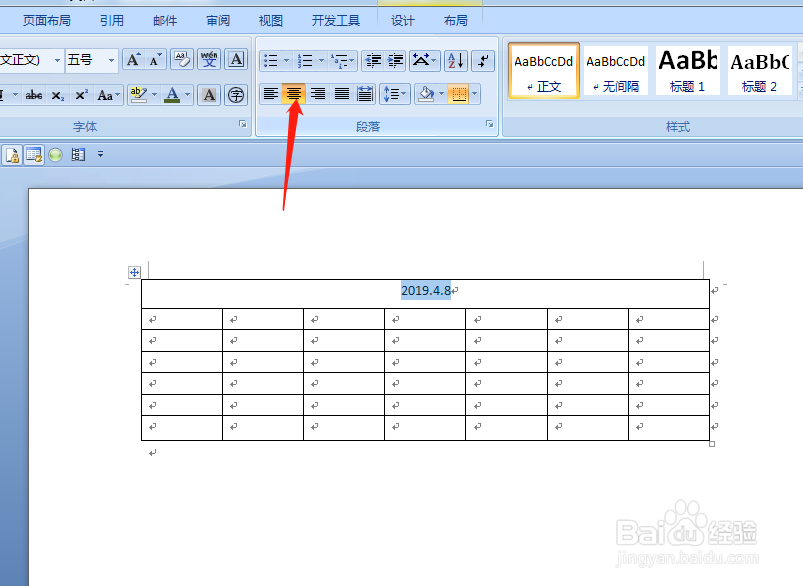Click the selected text 2019.4.8

click(x=426, y=290)
